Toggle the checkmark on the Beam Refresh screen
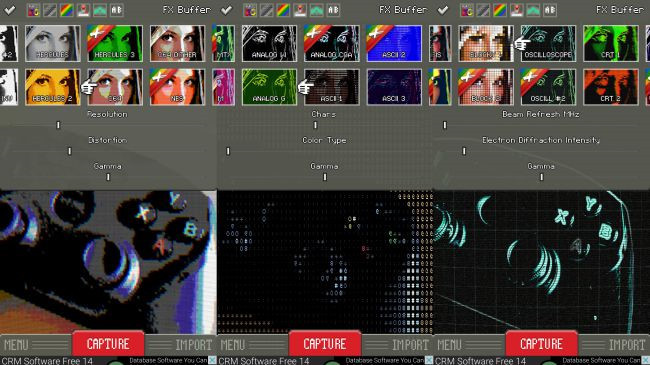This screenshot has height=365, width=650. (x=443, y=10)
